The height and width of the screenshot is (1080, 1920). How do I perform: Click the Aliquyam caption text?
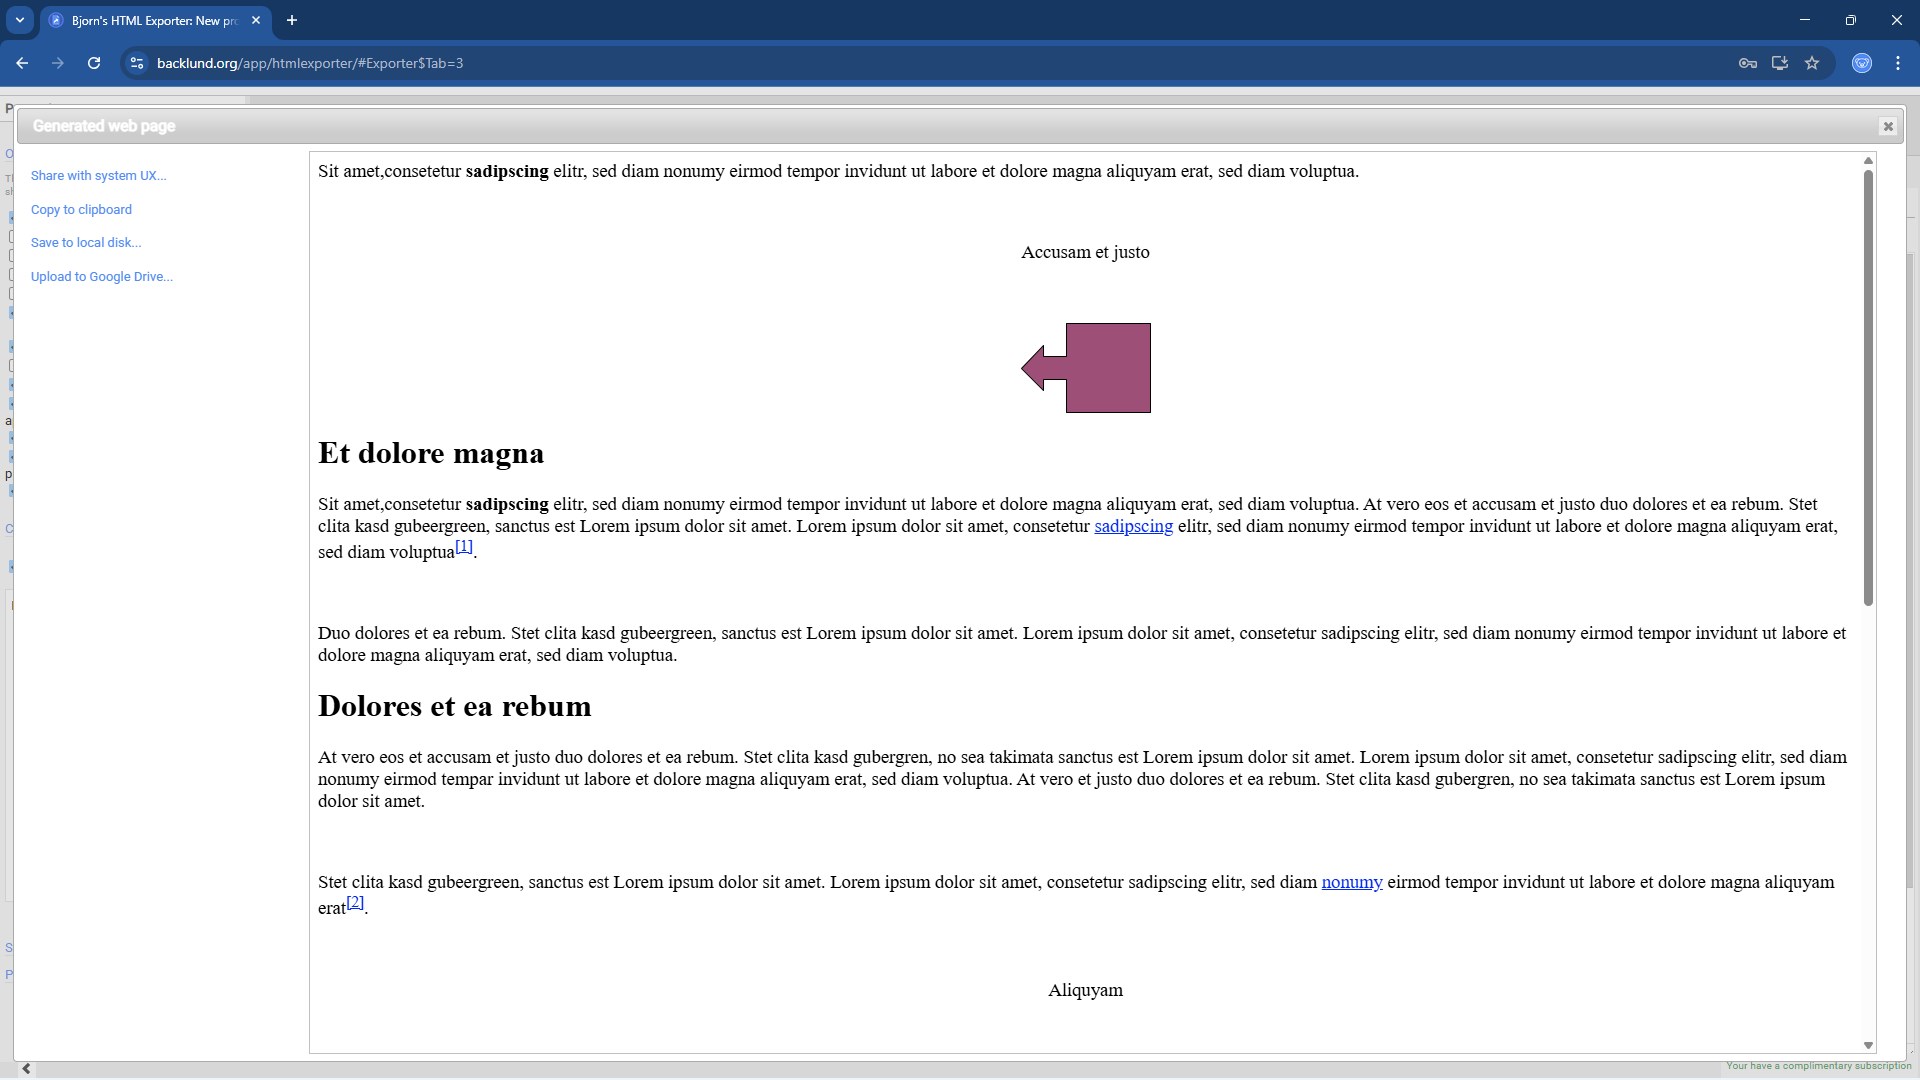coord(1085,991)
